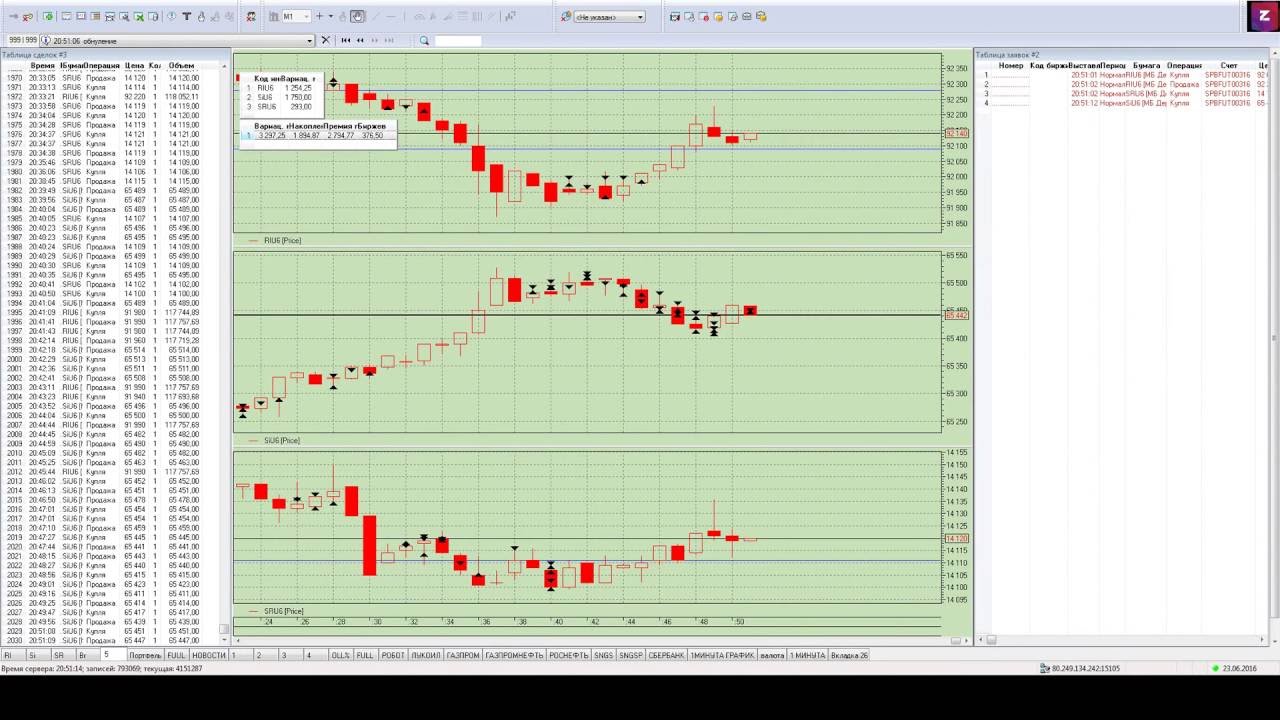Select order row 1 timed 20:51:01
This screenshot has height=720, width=1280.
(x=1123, y=75)
